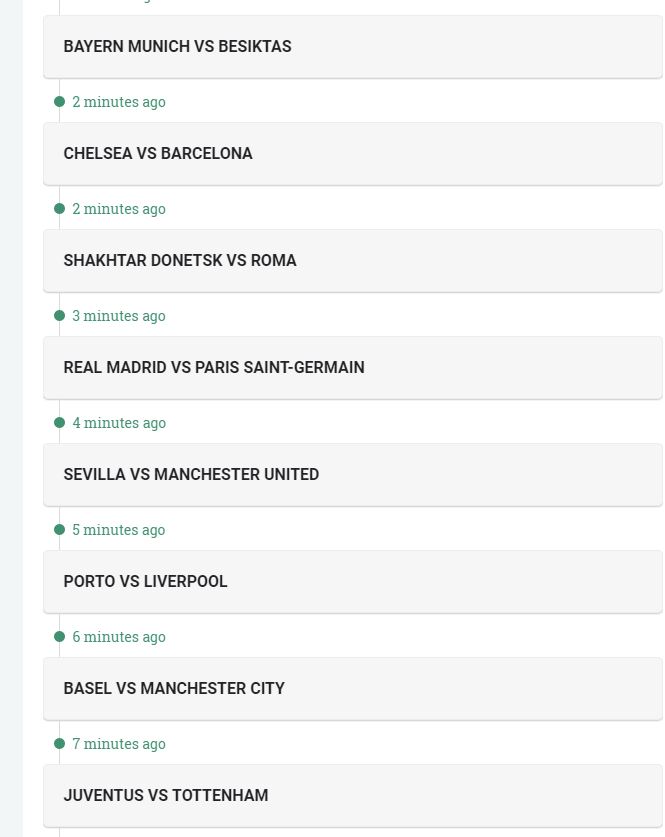665x837 pixels.
Task: Select the timeline dot beside '5 minutes ago'
Action: point(59,530)
